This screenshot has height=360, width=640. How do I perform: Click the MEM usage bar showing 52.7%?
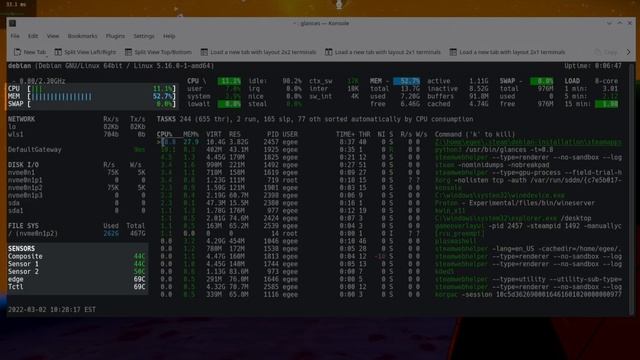pos(92,96)
